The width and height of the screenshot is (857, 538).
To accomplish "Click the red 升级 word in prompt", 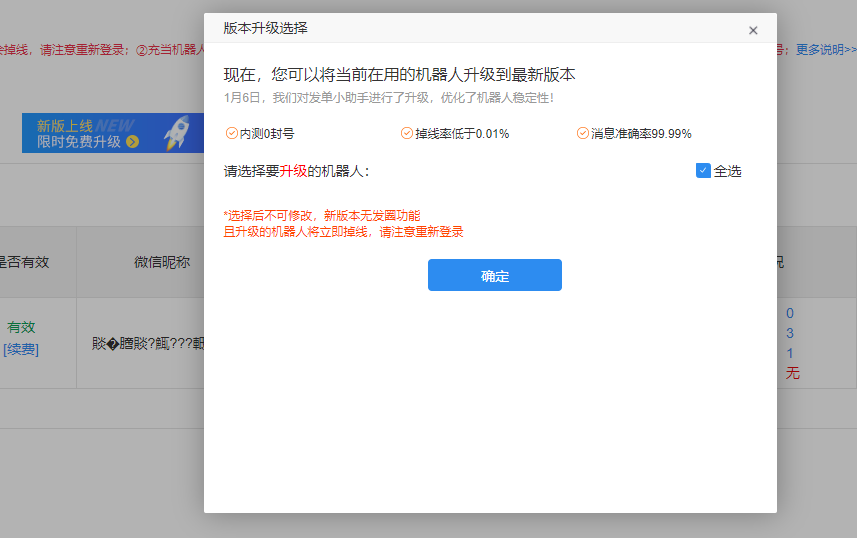I will [x=293, y=171].
